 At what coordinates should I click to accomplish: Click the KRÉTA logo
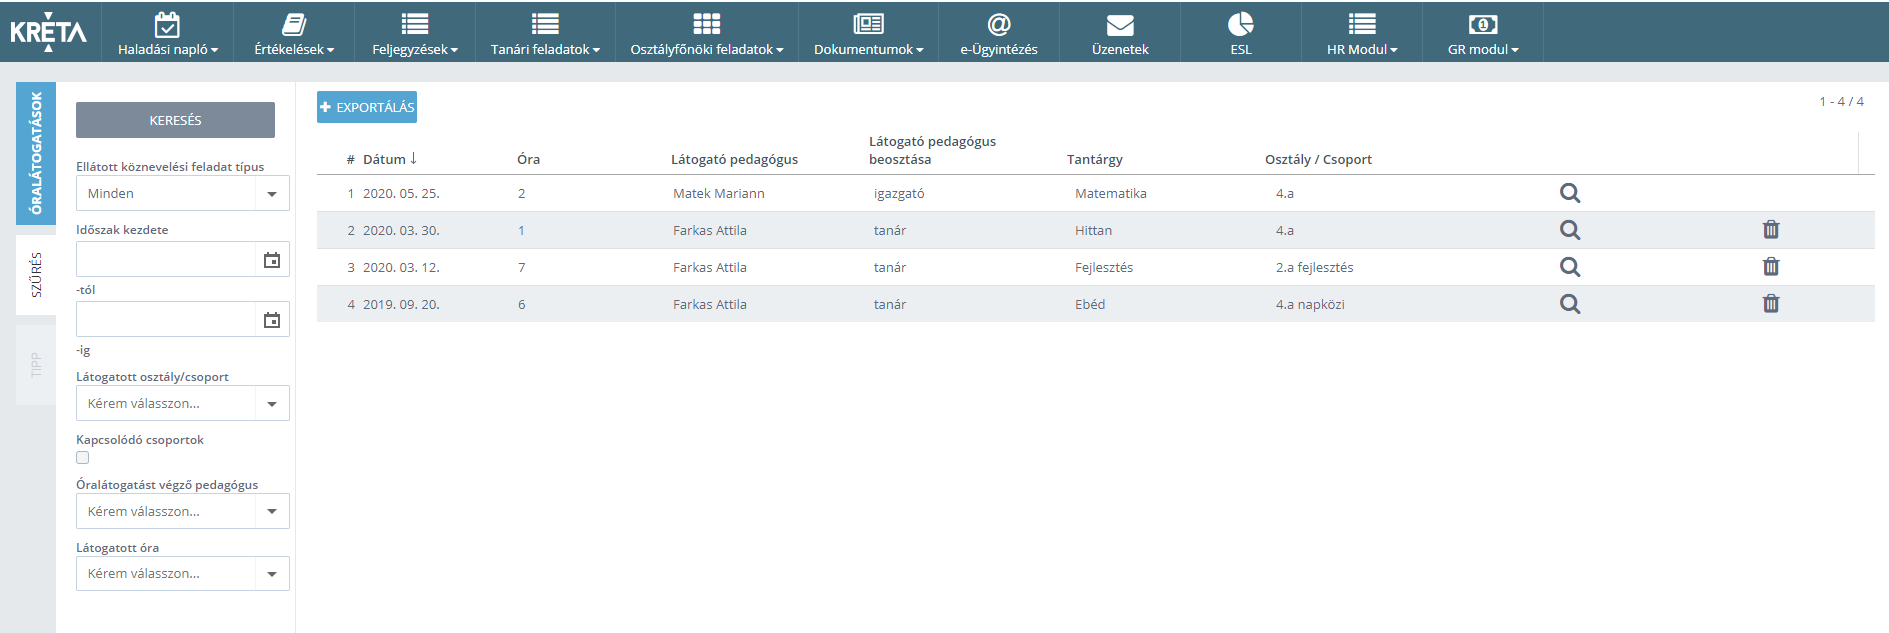(48, 32)
